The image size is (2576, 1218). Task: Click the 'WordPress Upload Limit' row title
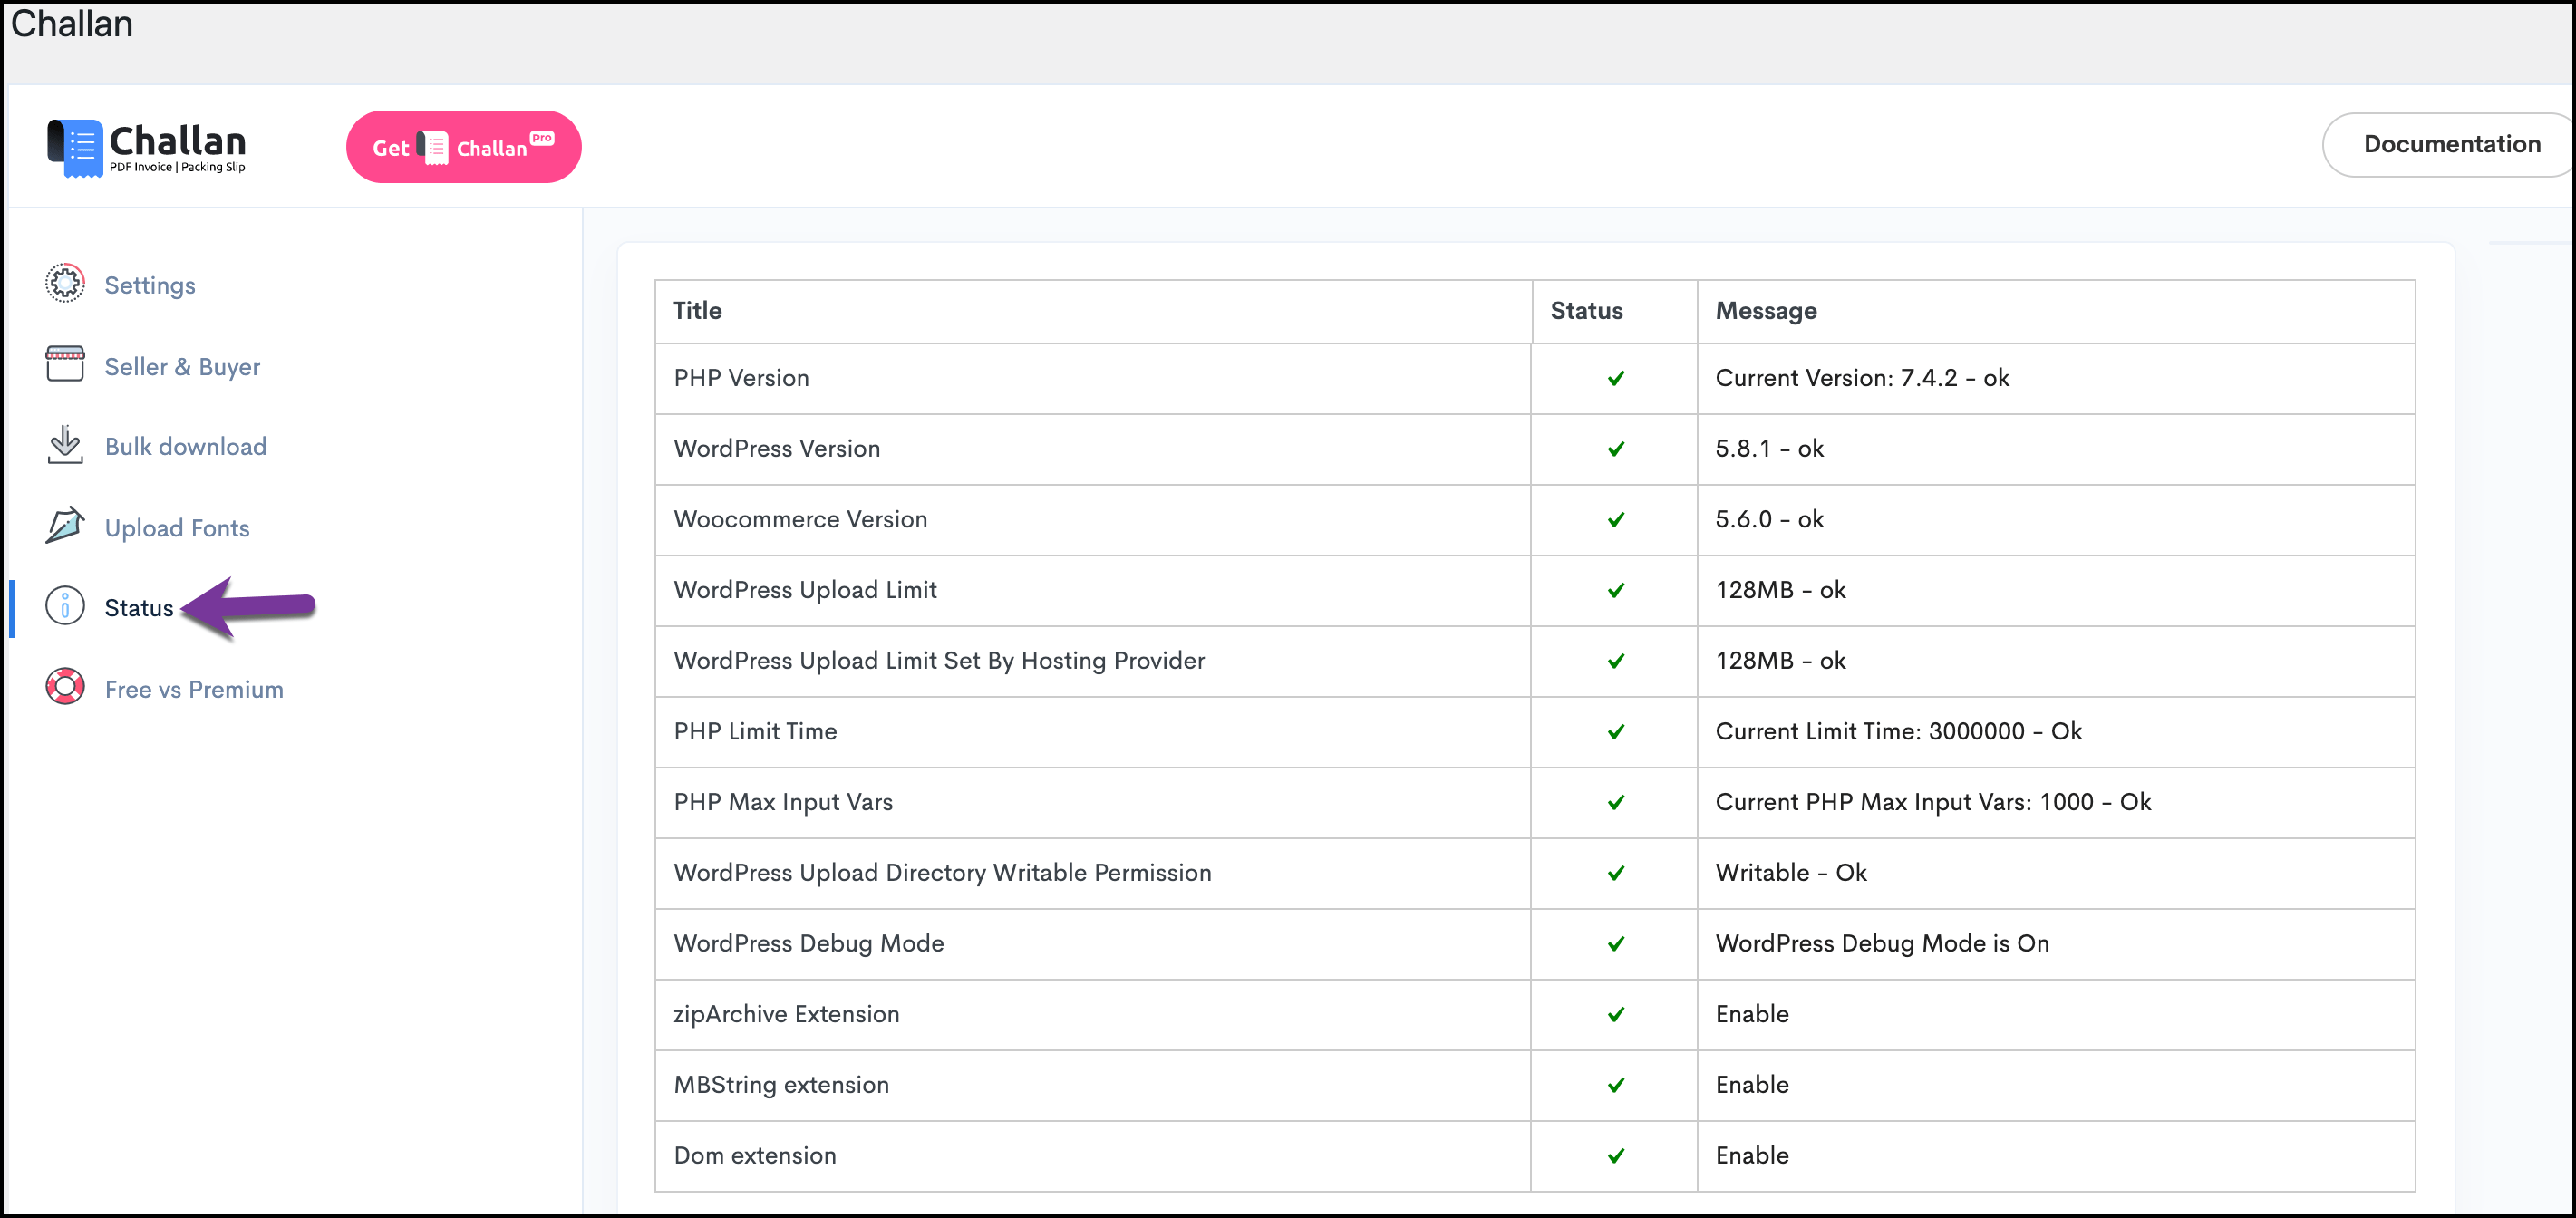click(805, 590)
